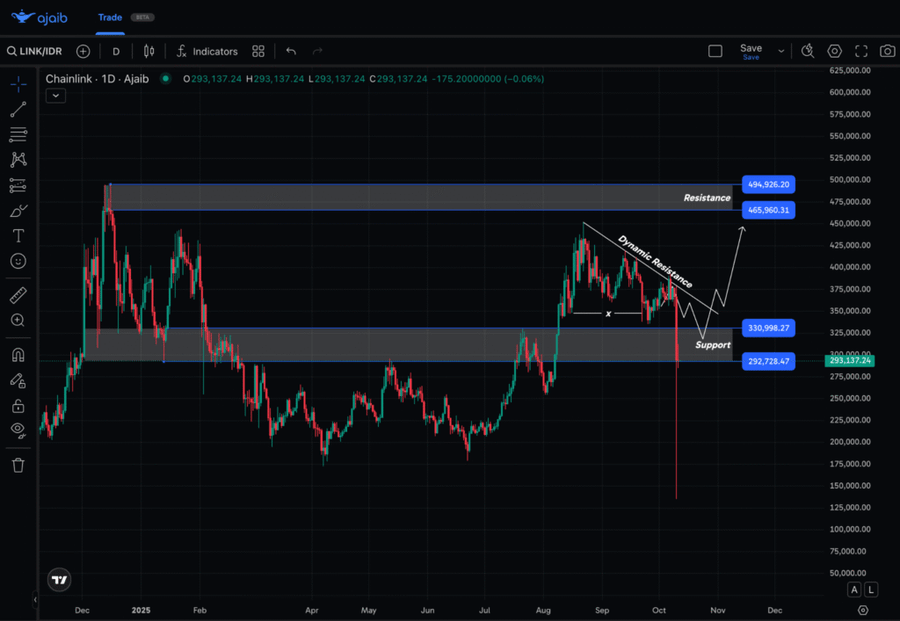The image size is (900, 621).
Task: Select the brush drawing tool
Action: coord(18,211)
